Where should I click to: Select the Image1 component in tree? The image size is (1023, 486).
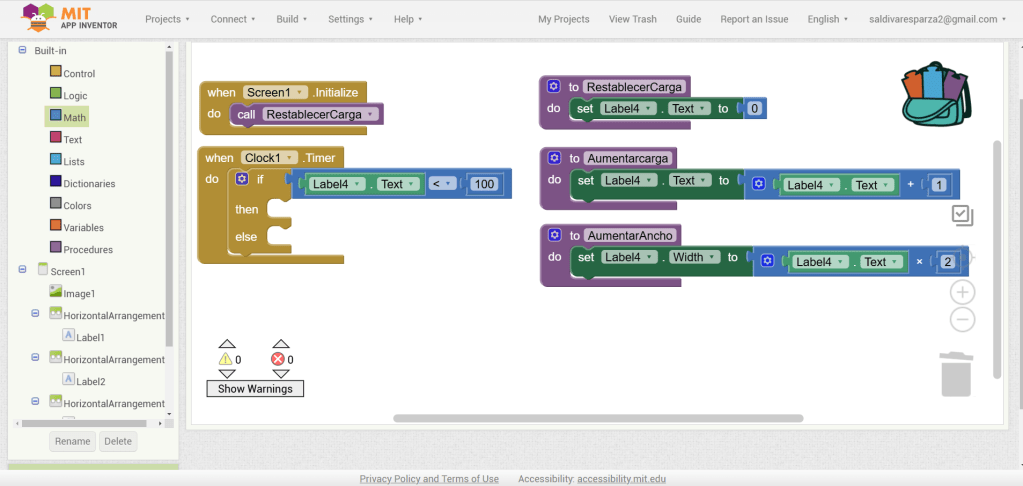coord(78,293)
